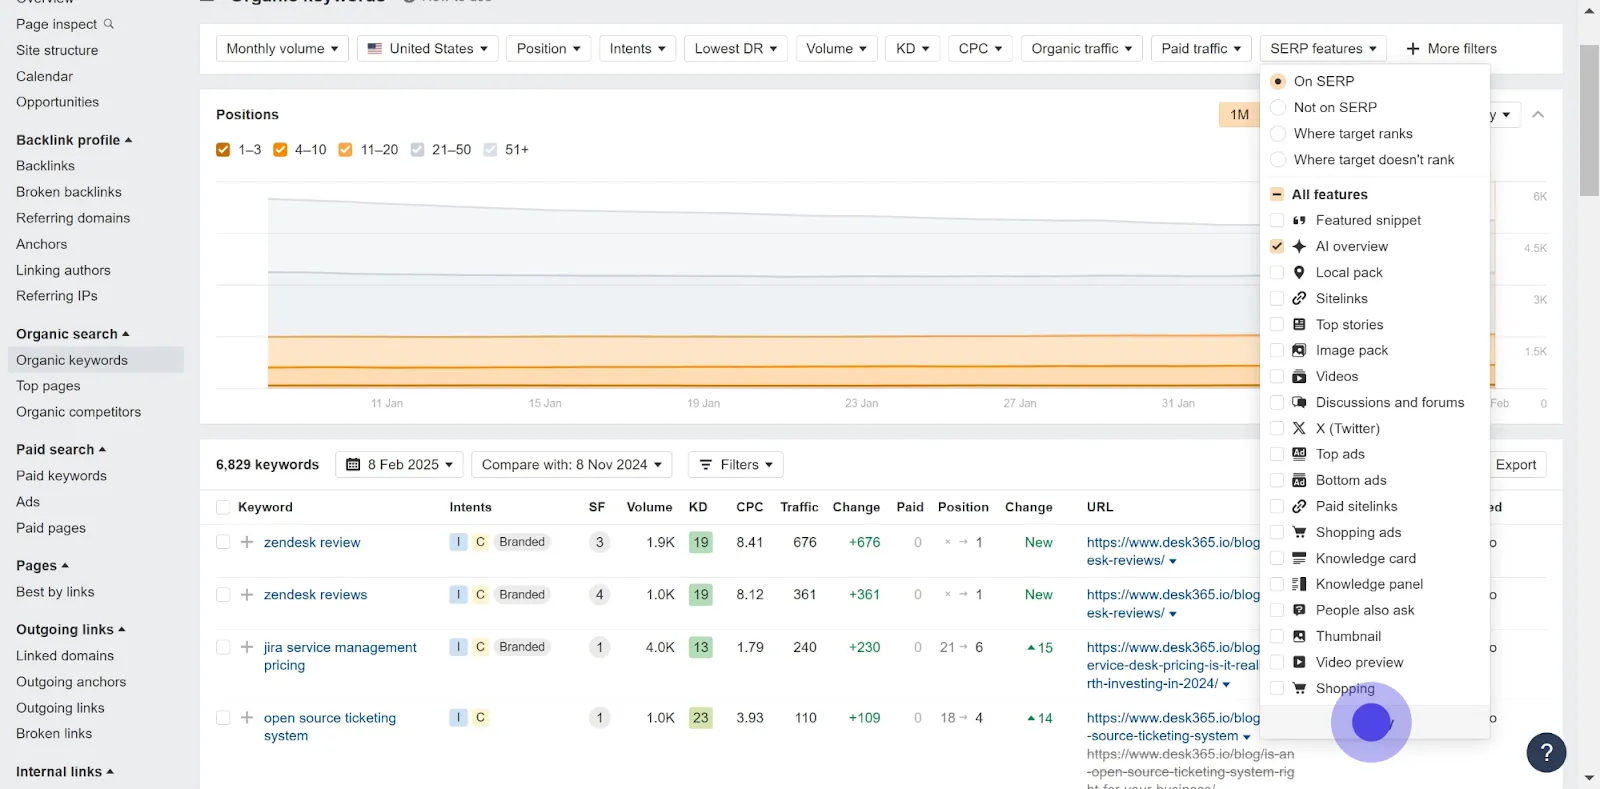The image size is (1600, 789).
Task: Open the Lowest DR filter dropdown
Action: (x=736, y=48)
